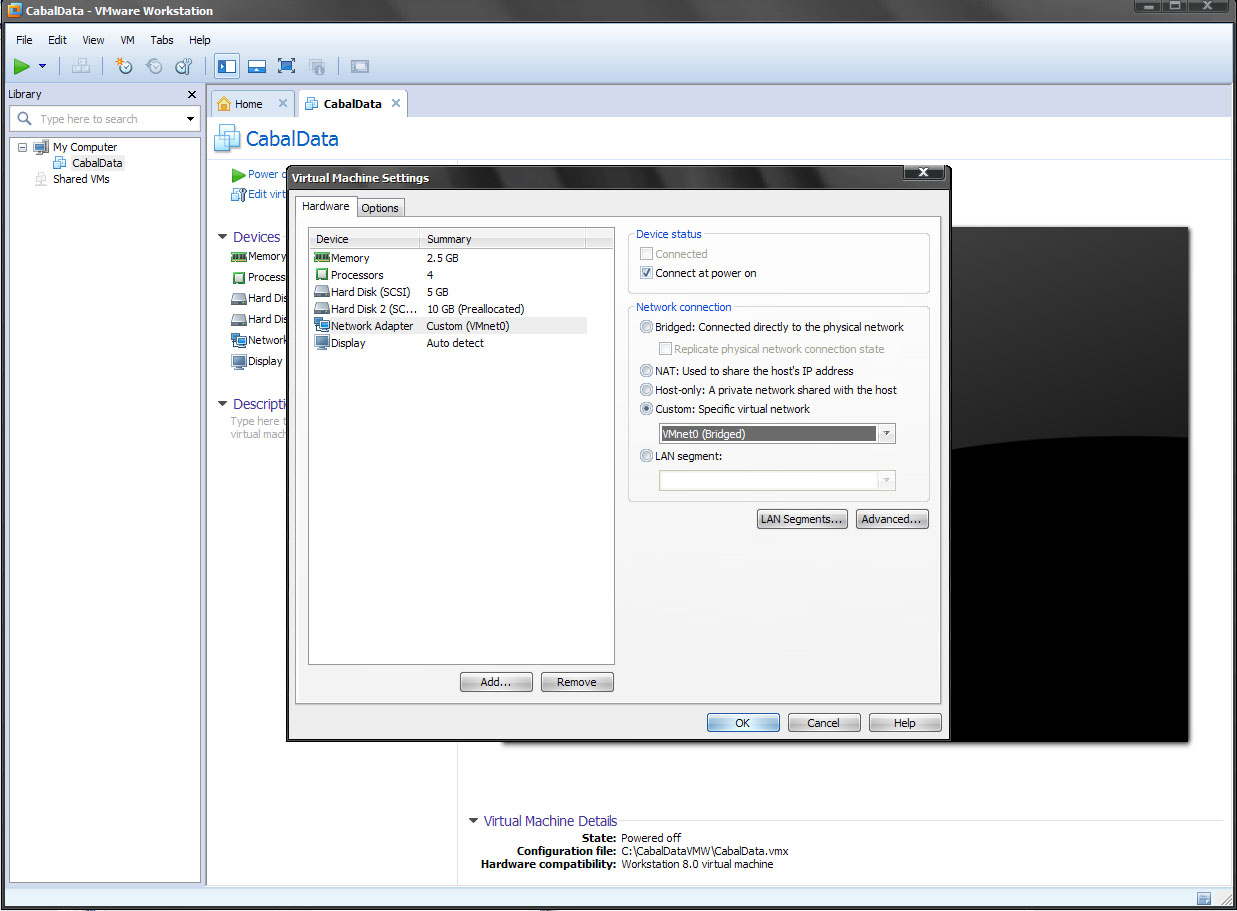Click the large CabalData VM icon heading
This screenshot has height=911, width=1237.
pos(227,139)
